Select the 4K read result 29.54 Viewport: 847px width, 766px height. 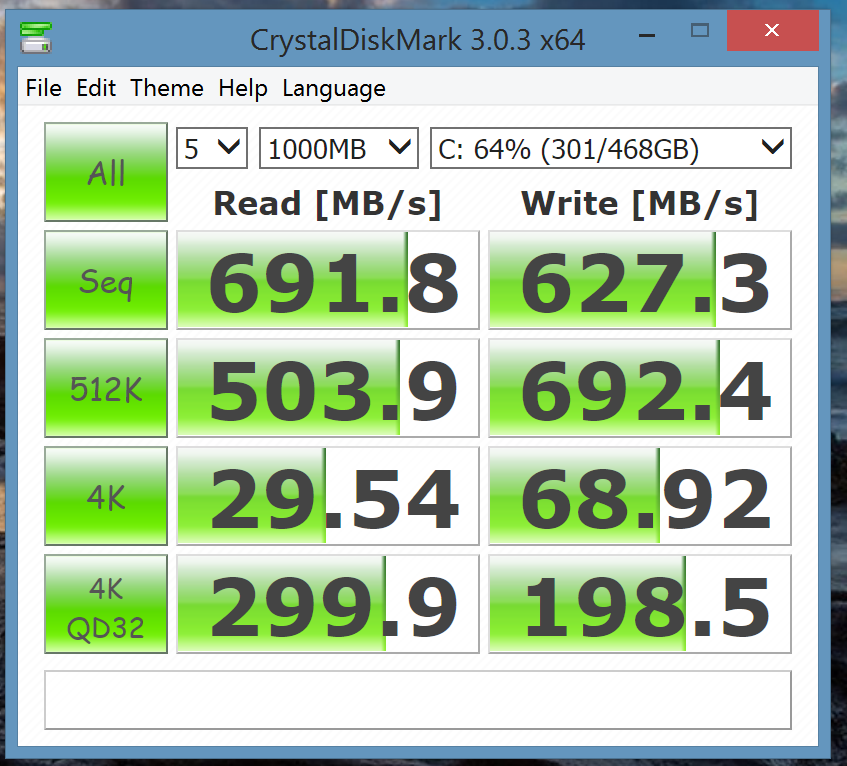pos(328,496)
